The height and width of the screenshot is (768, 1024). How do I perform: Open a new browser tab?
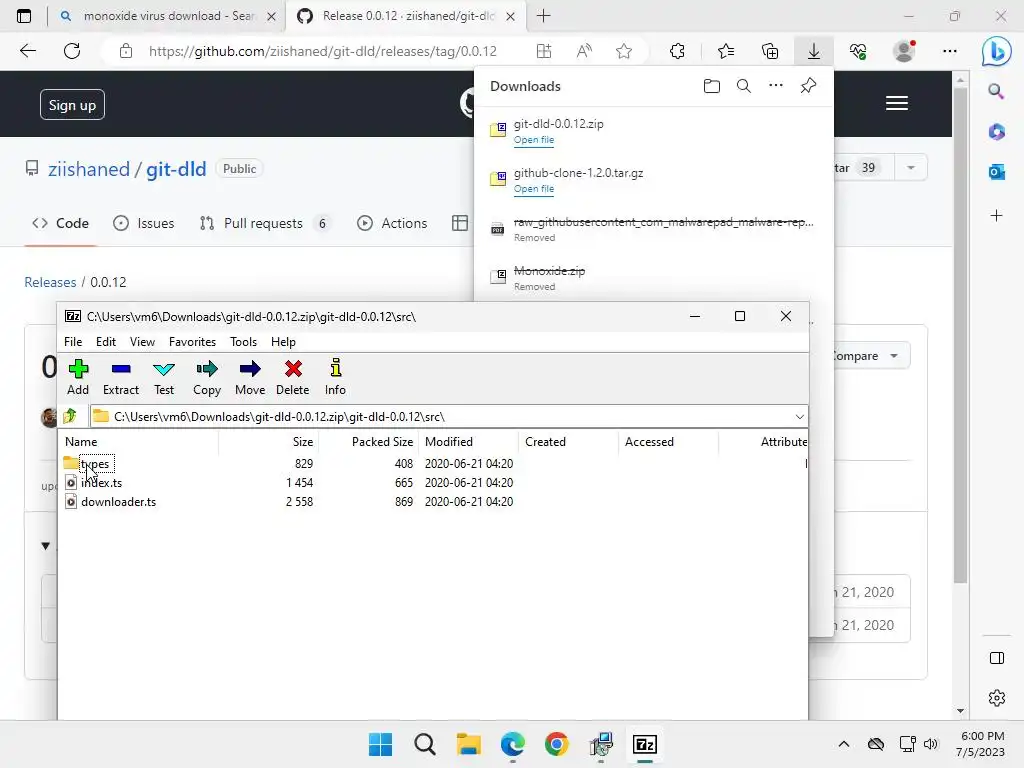543,16
